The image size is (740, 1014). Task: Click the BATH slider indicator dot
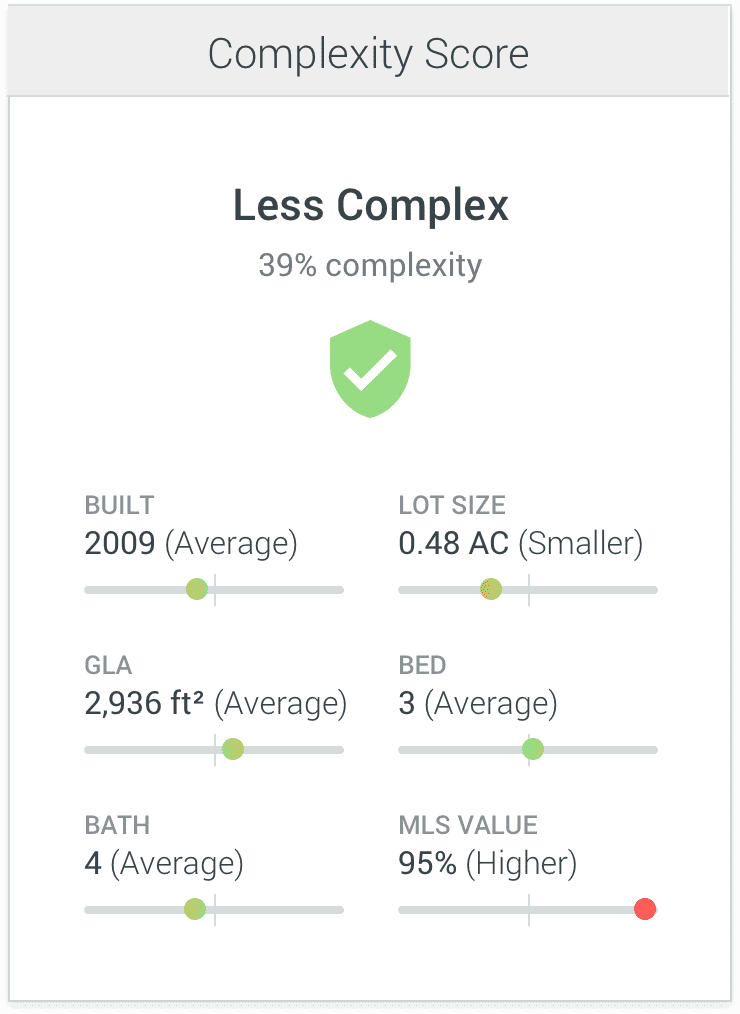click(195, 909)
